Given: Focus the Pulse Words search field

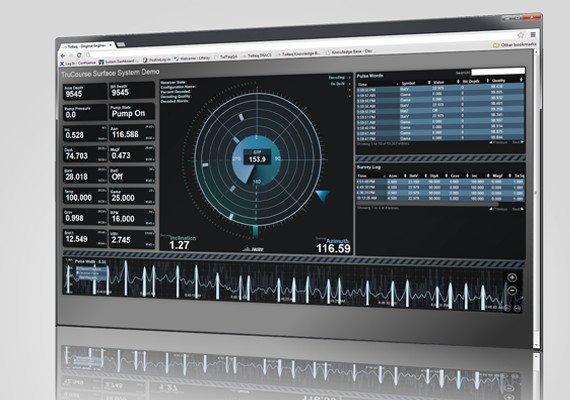Looking at the screenshot, I should click(x=498, y=71).
